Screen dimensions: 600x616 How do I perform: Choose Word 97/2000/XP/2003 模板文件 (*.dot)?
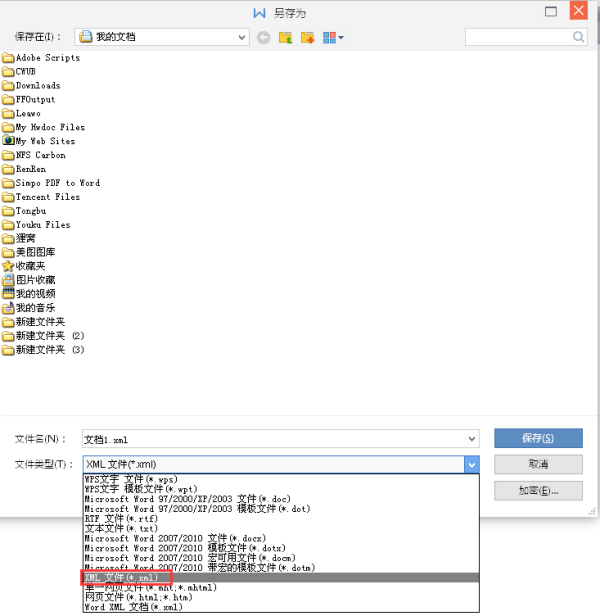coord(281,509)
